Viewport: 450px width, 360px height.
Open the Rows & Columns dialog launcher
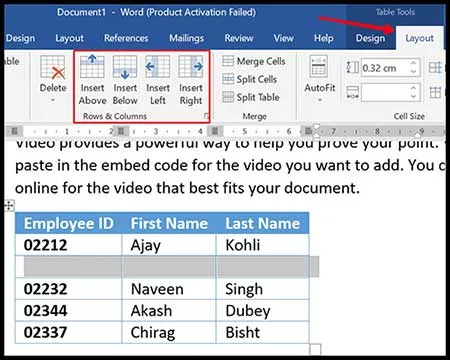click(206, 116)
